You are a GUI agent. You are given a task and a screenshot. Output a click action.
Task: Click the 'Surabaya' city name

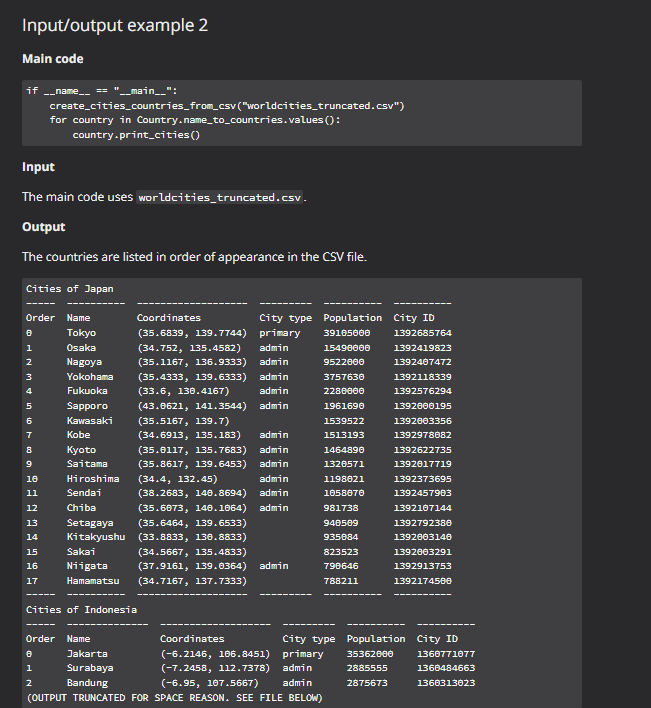[90, 667]
